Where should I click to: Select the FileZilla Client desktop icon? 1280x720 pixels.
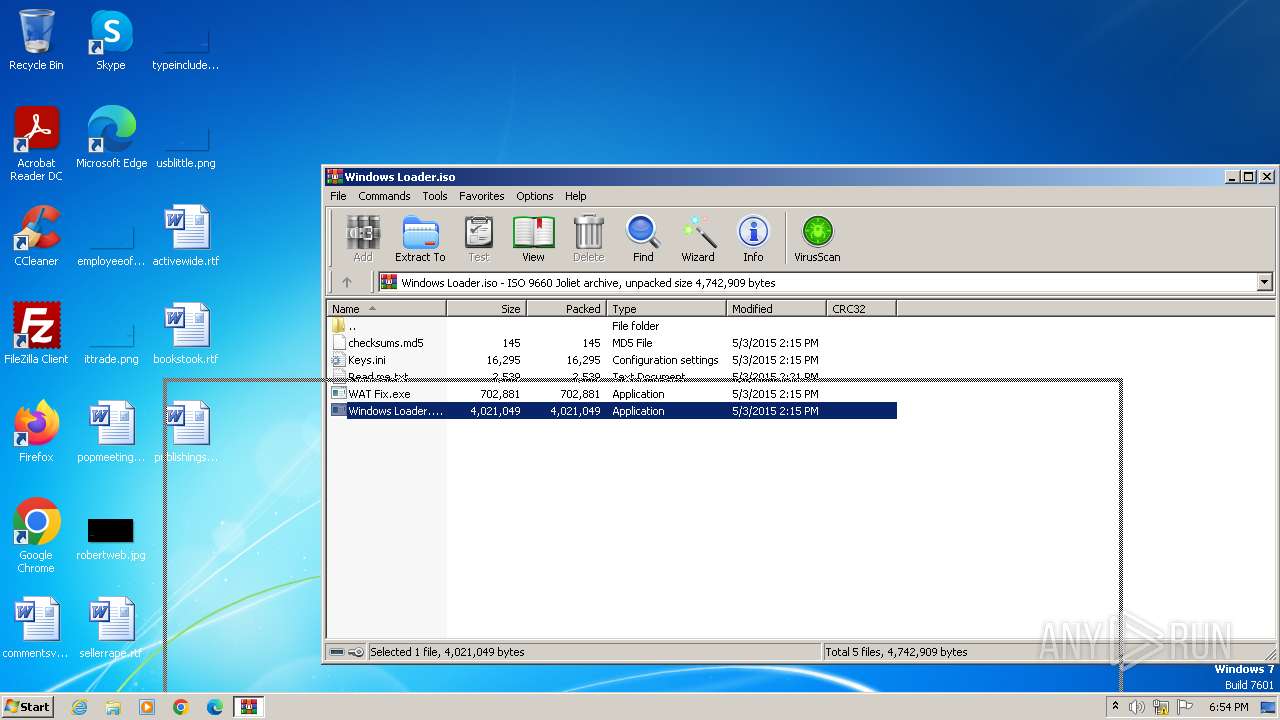[36, 334]
